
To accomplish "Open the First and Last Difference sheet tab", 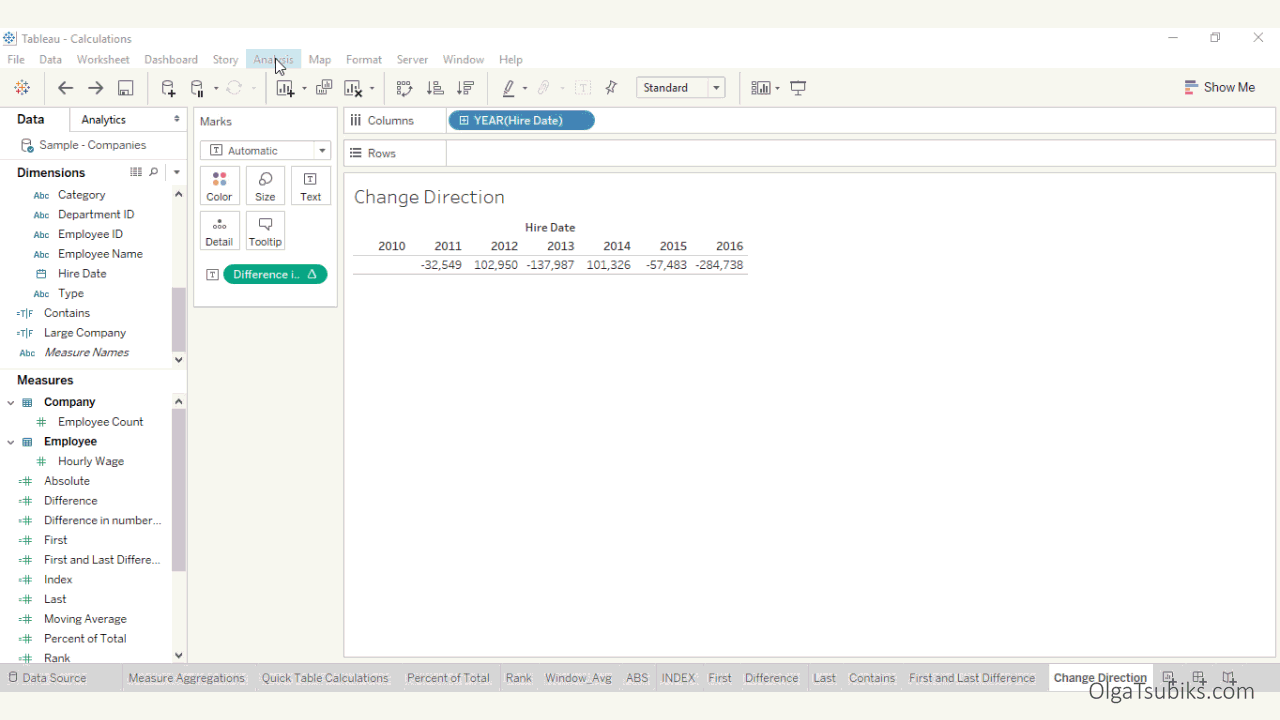I will 972,678.
